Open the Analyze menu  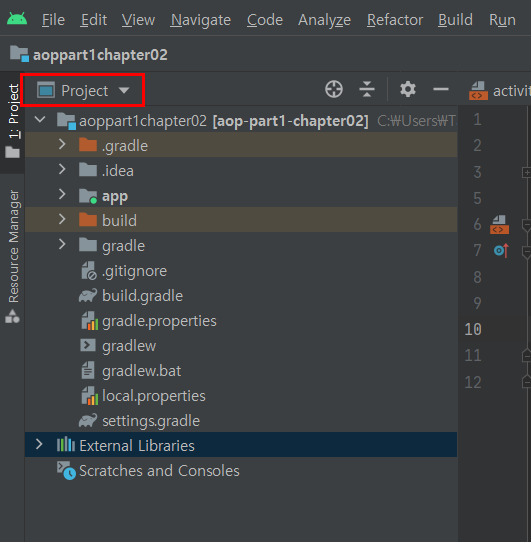324,20
